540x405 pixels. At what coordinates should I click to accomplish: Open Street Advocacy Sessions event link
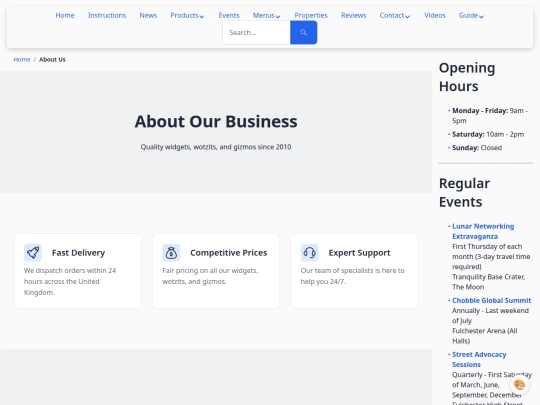(479, 360)
